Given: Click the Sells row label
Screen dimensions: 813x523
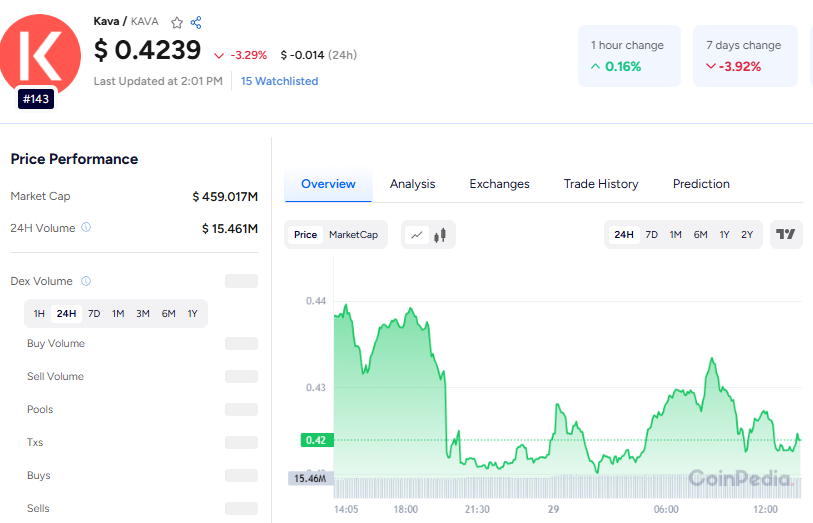Looking at the screenshot, I should click(38, 508).
